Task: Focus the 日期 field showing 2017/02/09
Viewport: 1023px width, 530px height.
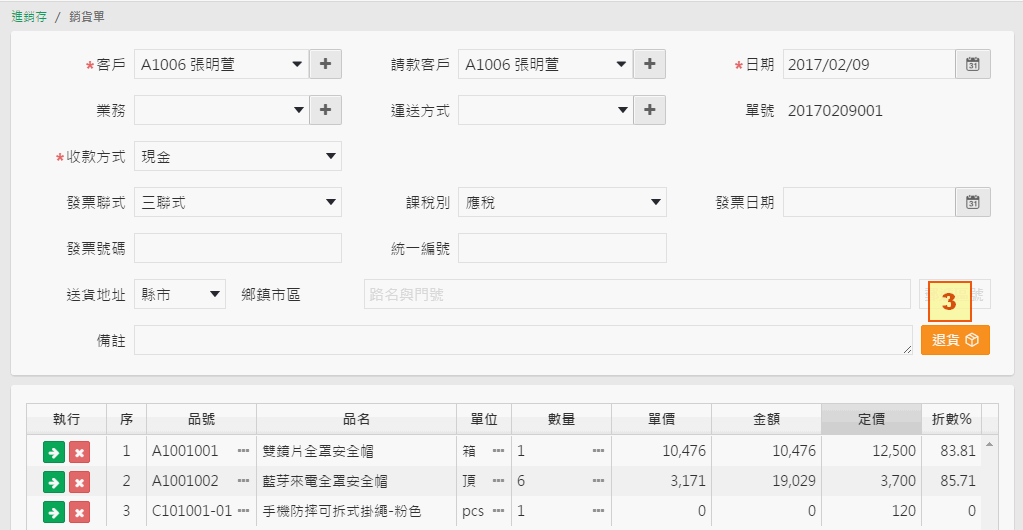Action: [x=869, y=64]
